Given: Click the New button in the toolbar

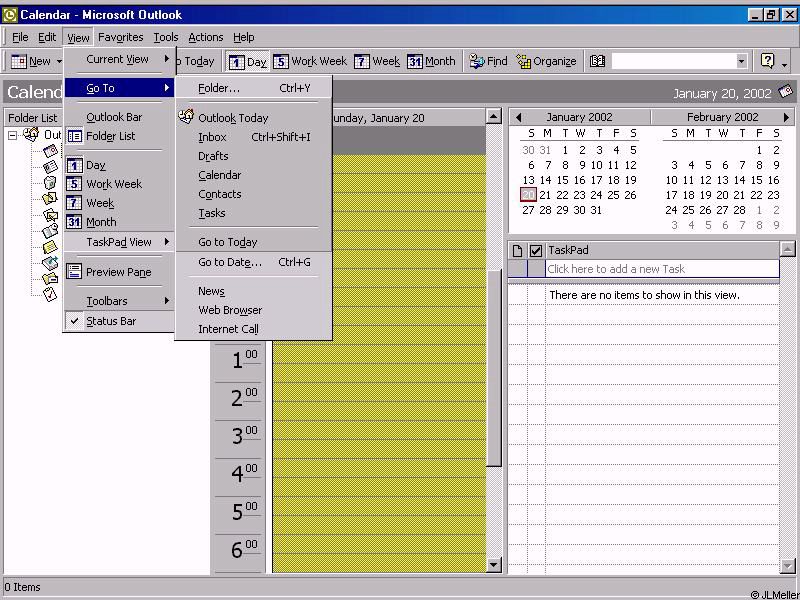Looking at the screenshot, I should point(31,61).
